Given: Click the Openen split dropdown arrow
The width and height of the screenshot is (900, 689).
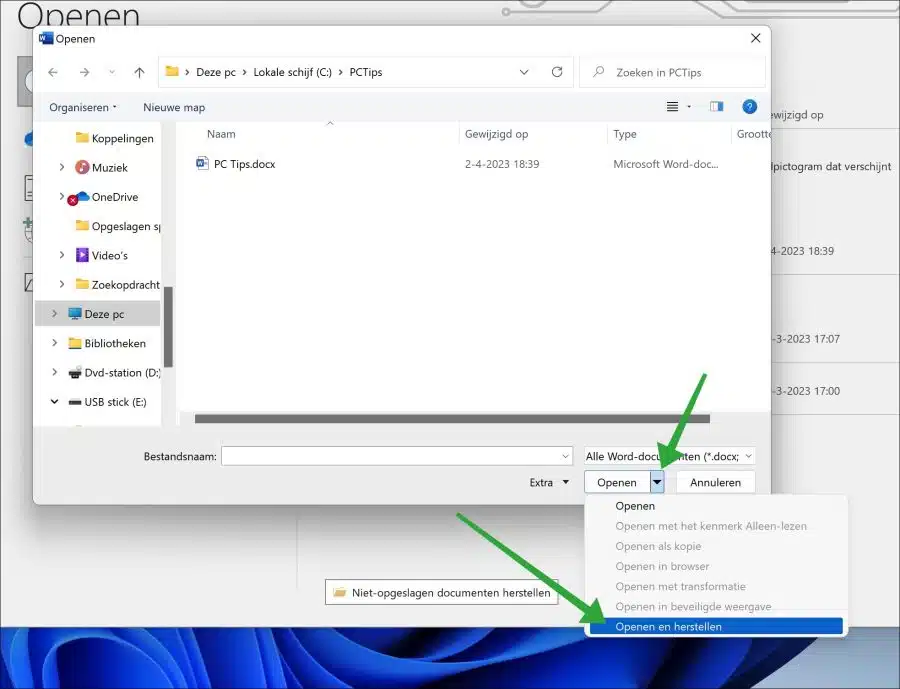Looking at the screenshot, I should click(x=657, y=482).
